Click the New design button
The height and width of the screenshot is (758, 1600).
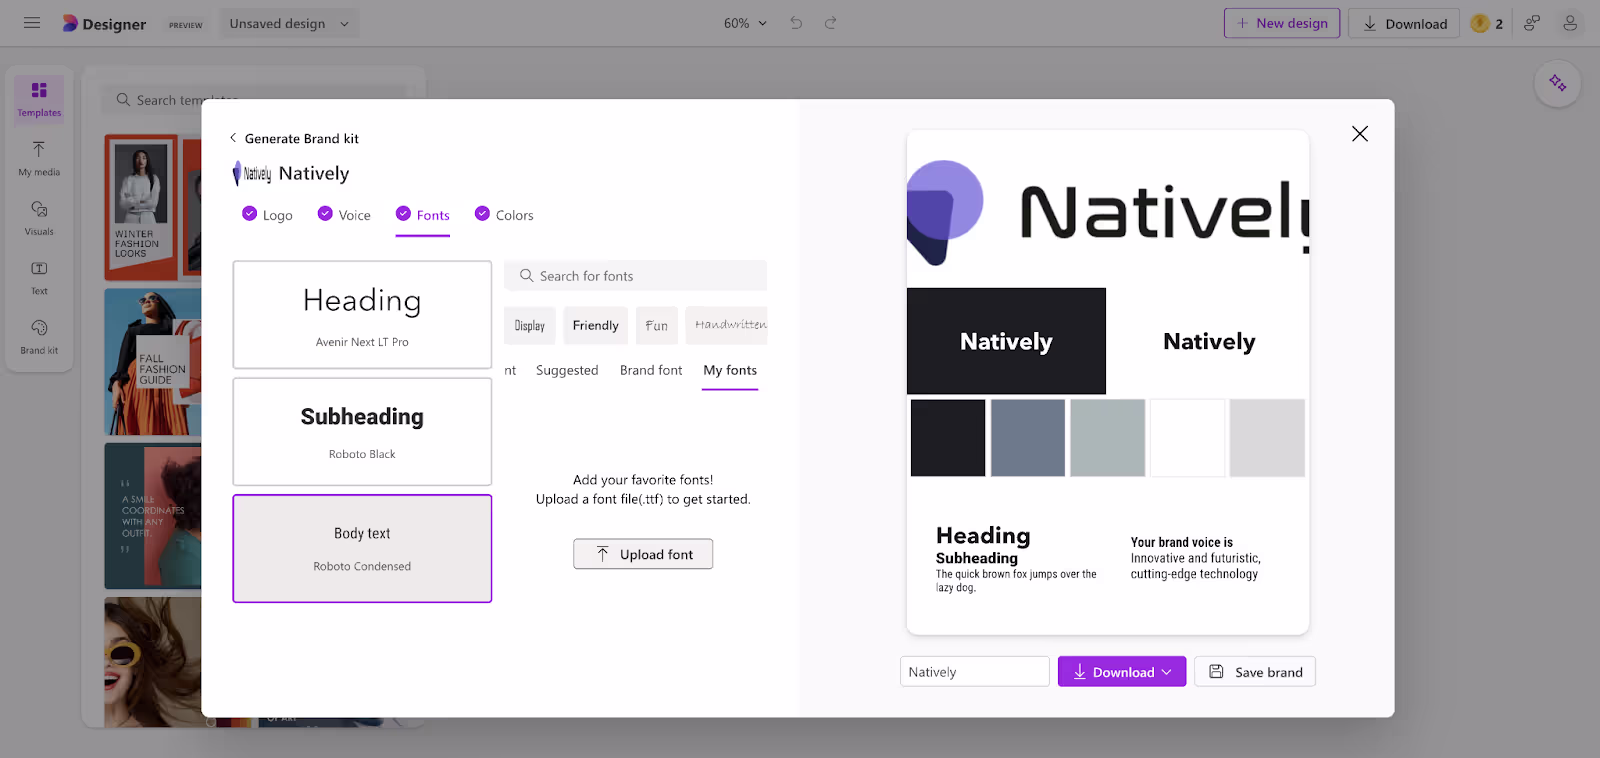[1282, 23]
